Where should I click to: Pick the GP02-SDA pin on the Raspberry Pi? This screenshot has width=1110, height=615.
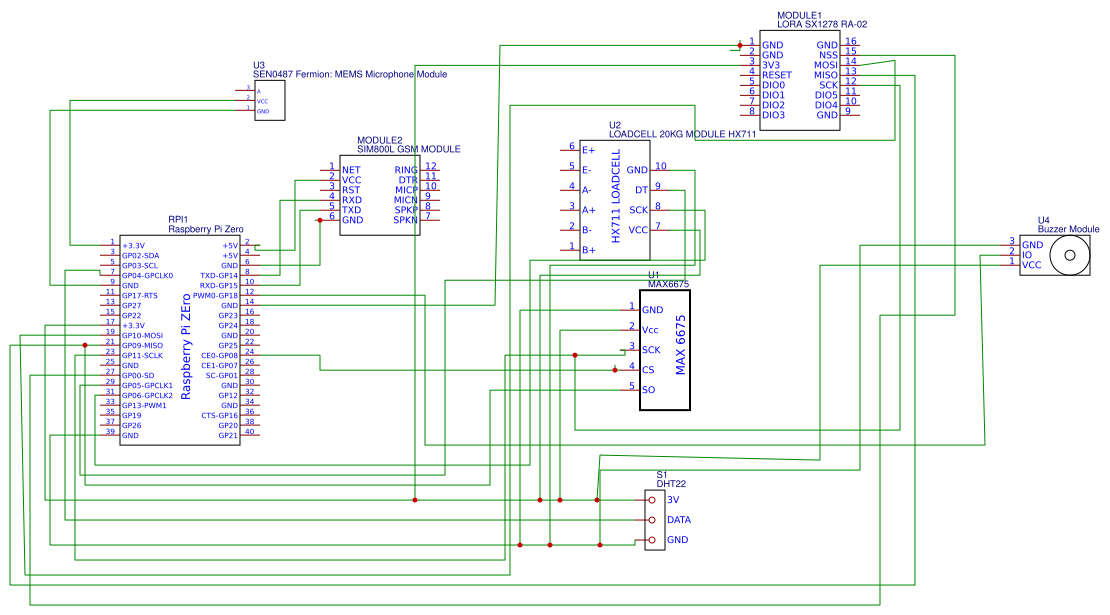coord(140,255)
